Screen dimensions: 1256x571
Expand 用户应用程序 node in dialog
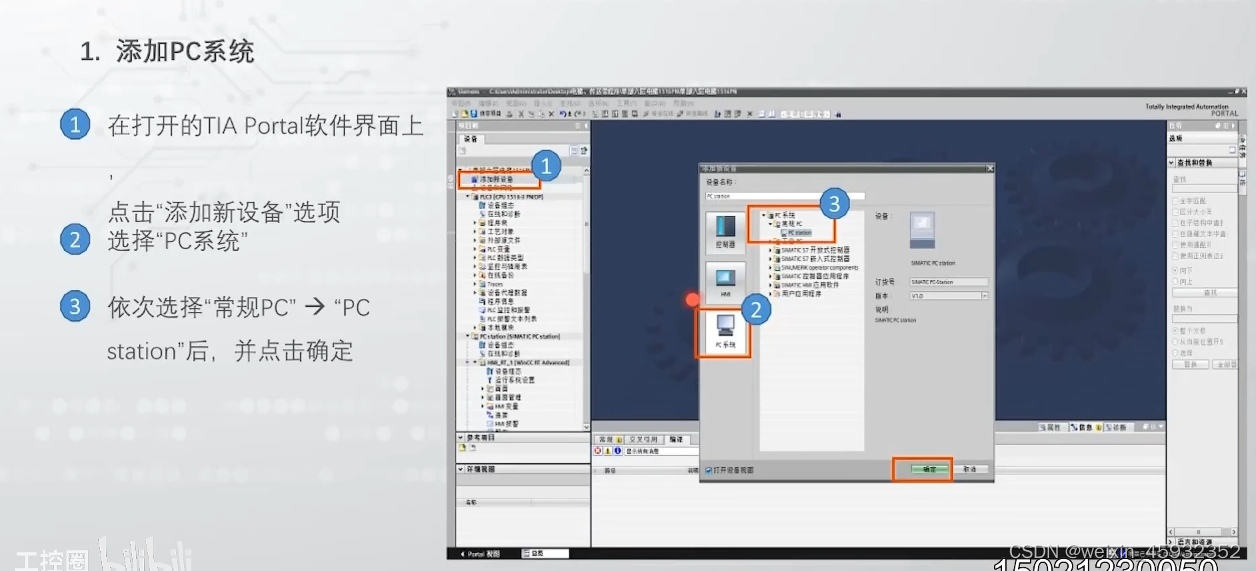(770, 294)
